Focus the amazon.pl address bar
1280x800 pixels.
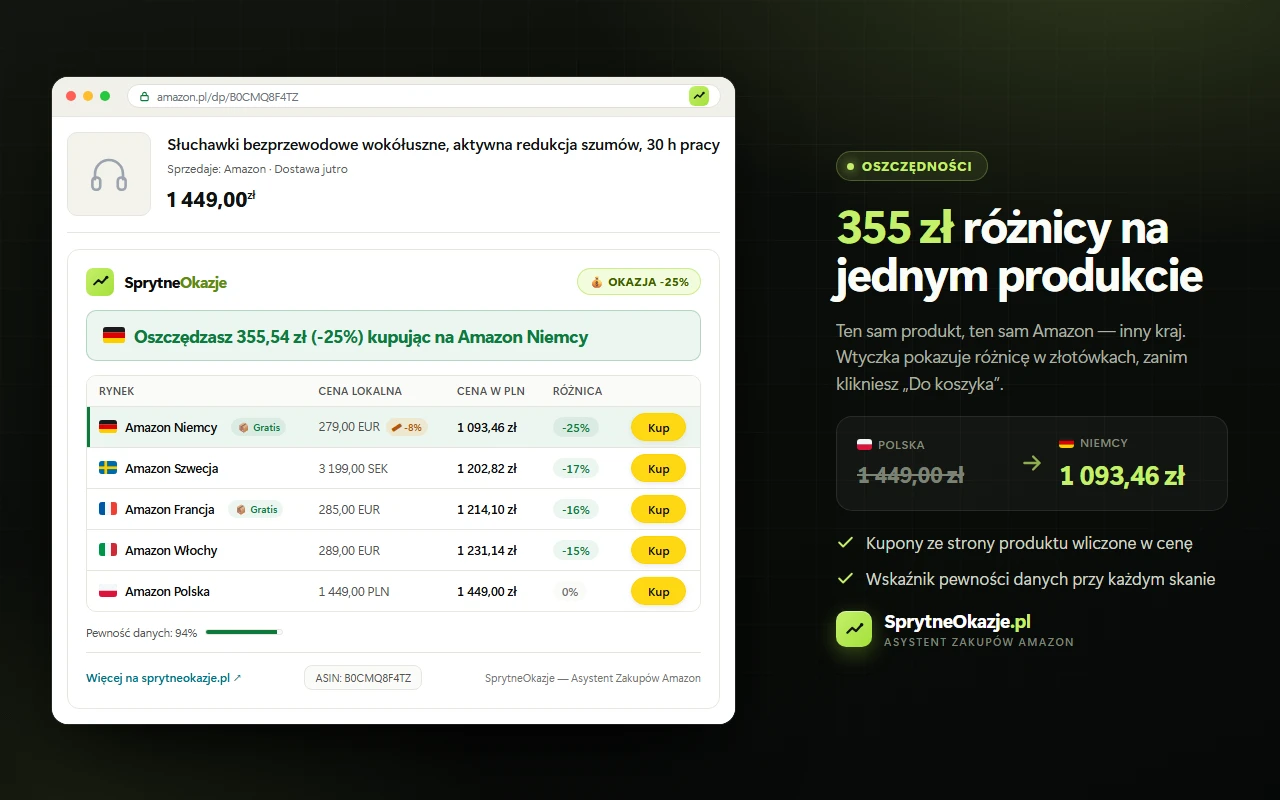click(424, 96)
